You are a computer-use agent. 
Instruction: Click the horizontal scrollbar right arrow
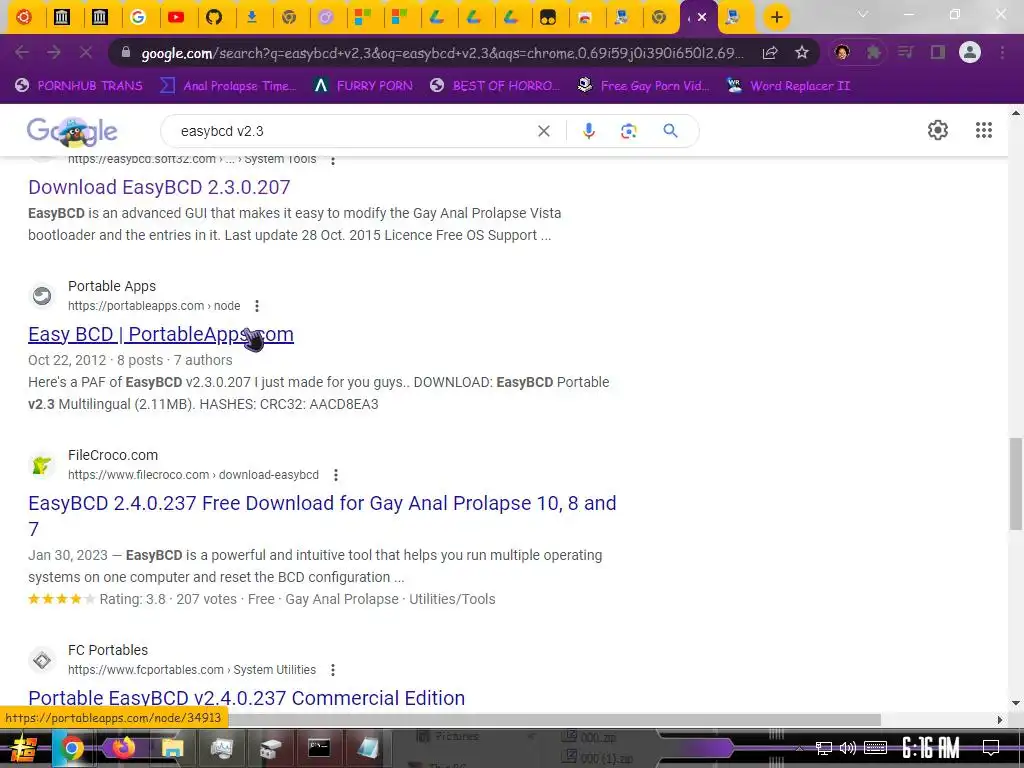click(1000, 720)
